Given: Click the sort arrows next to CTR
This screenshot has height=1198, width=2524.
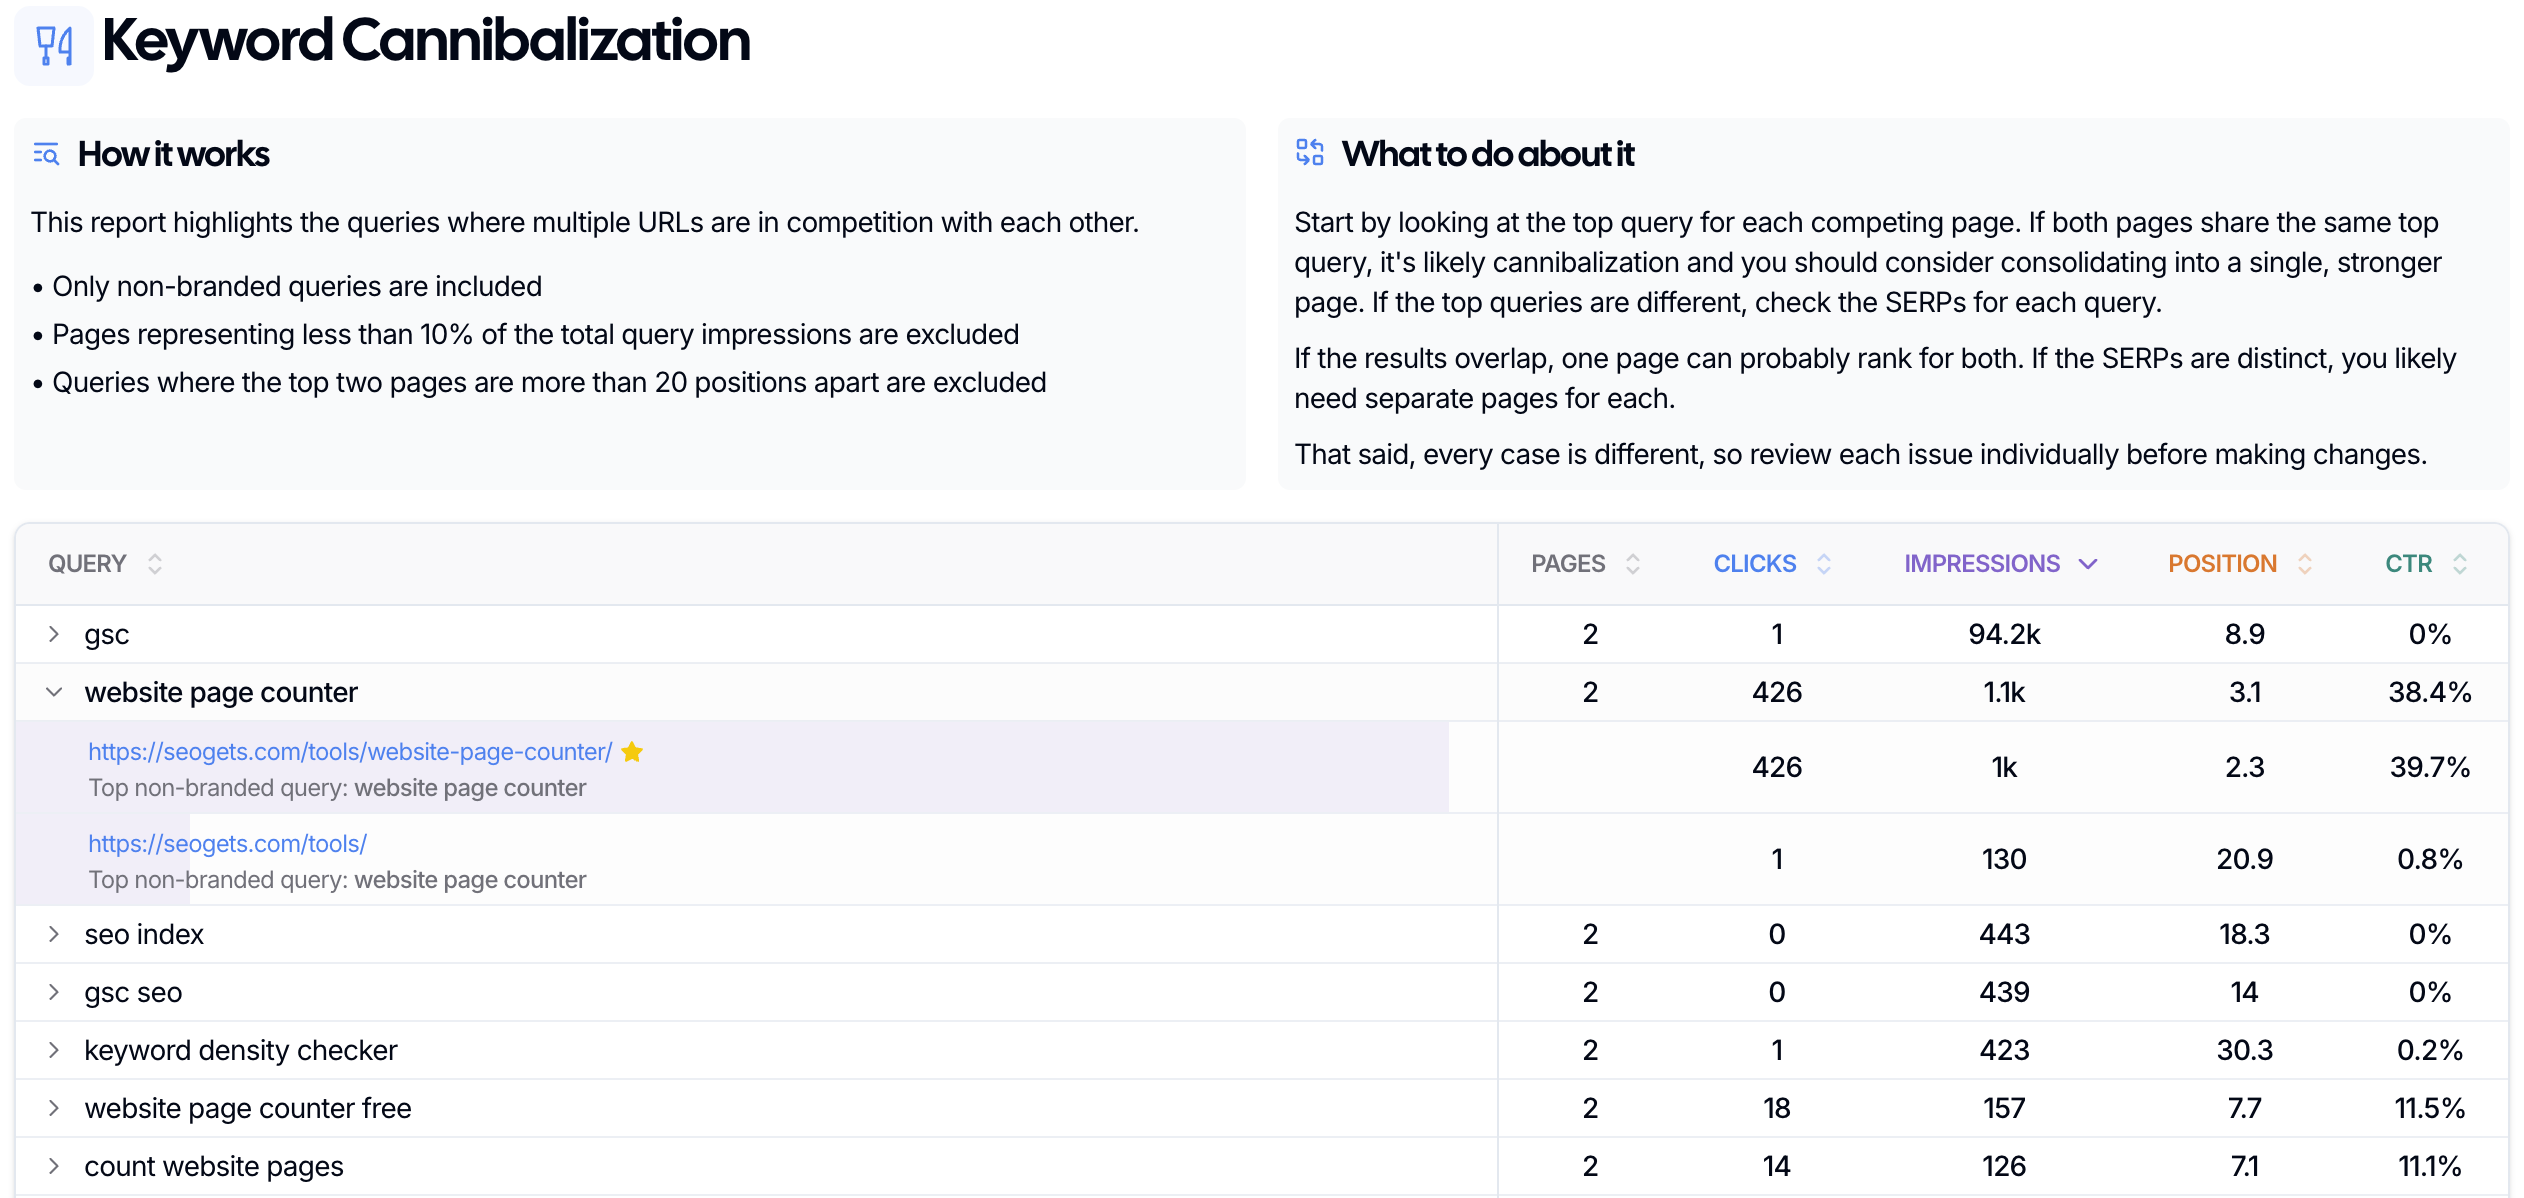Looking at the screenshot, I should [2460, 564].
